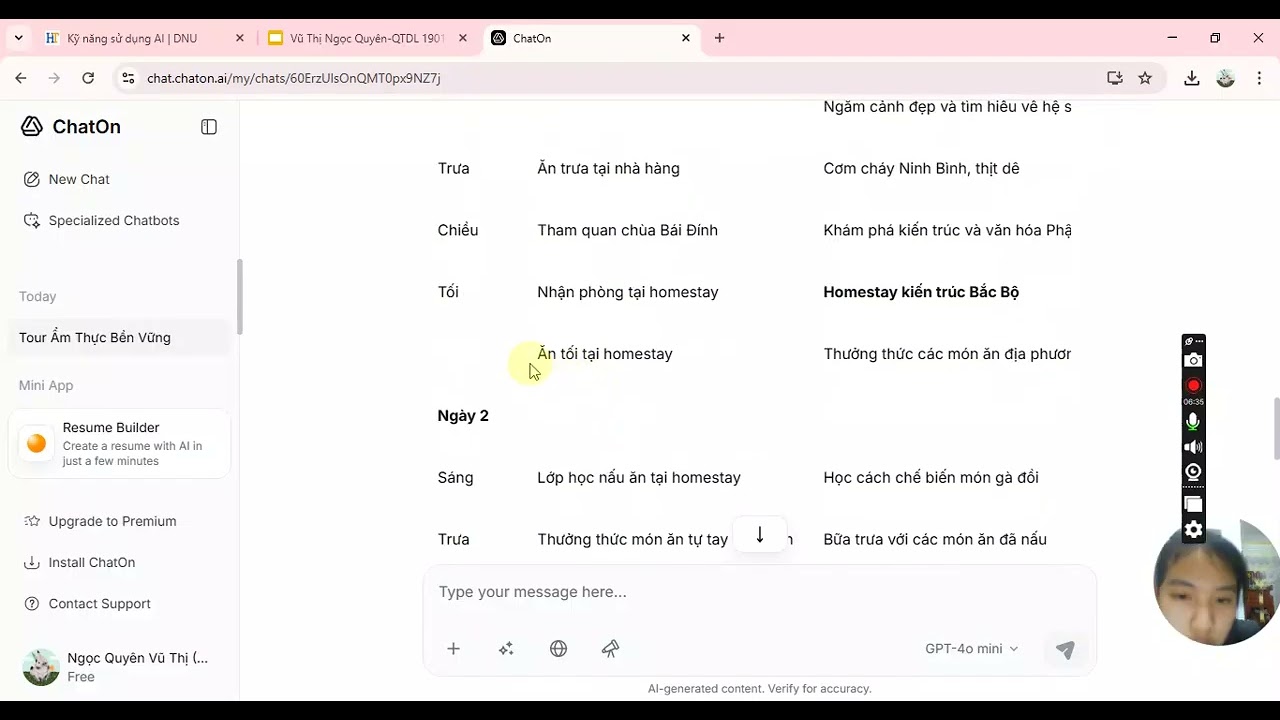Close the Kỹ năng sử dụng AI tab

[240, 38]
